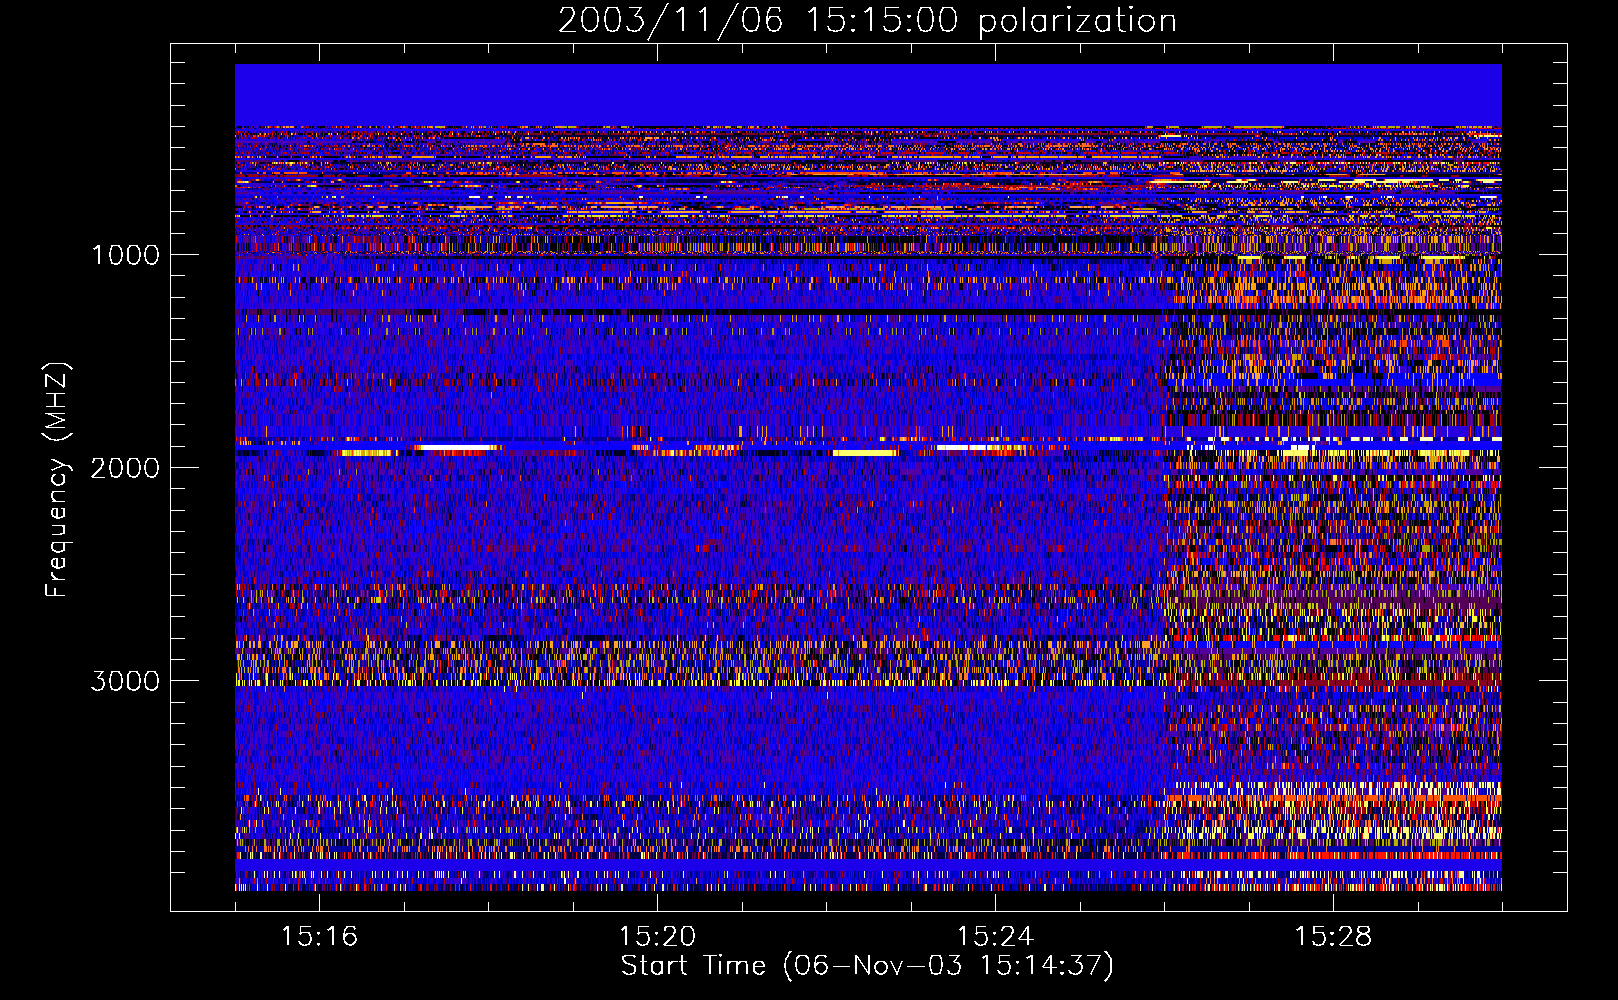Click the '15:20' time axis label
The height and width of the screenshot is (1000, 1618).
click(657, 936)
